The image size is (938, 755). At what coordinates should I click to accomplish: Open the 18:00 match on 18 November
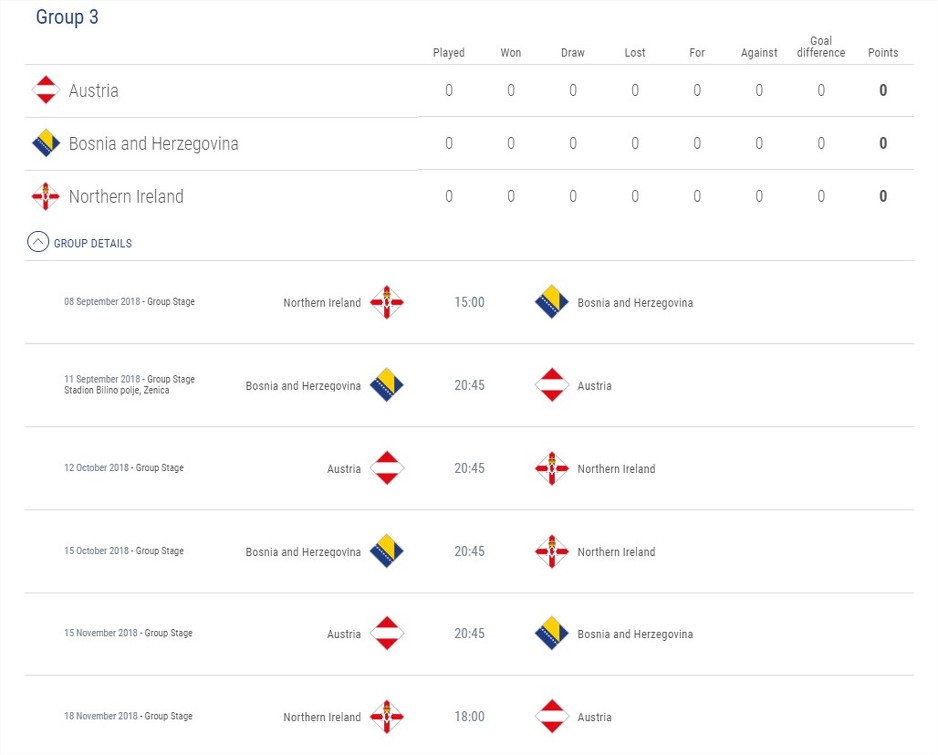469,716
